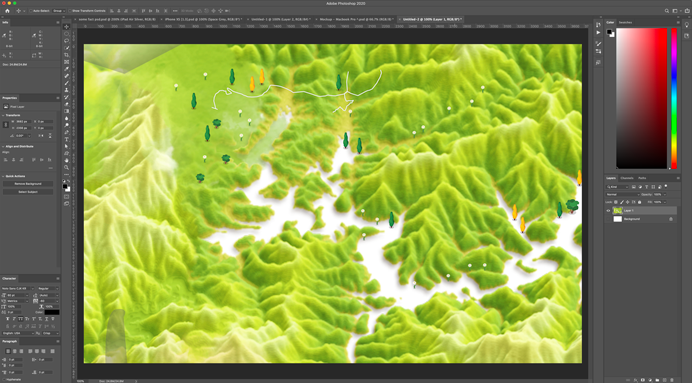Select the Hand tool
692x383 pixels.
coord(67,161)
